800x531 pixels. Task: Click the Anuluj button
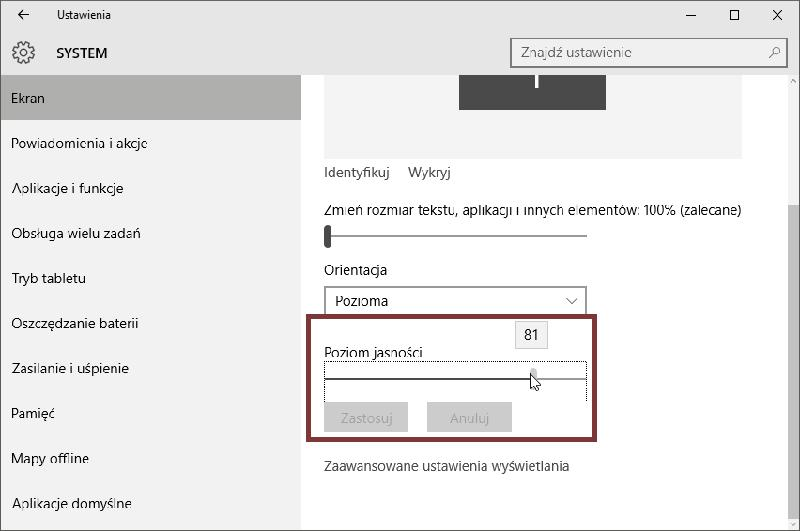pos(469,418)
